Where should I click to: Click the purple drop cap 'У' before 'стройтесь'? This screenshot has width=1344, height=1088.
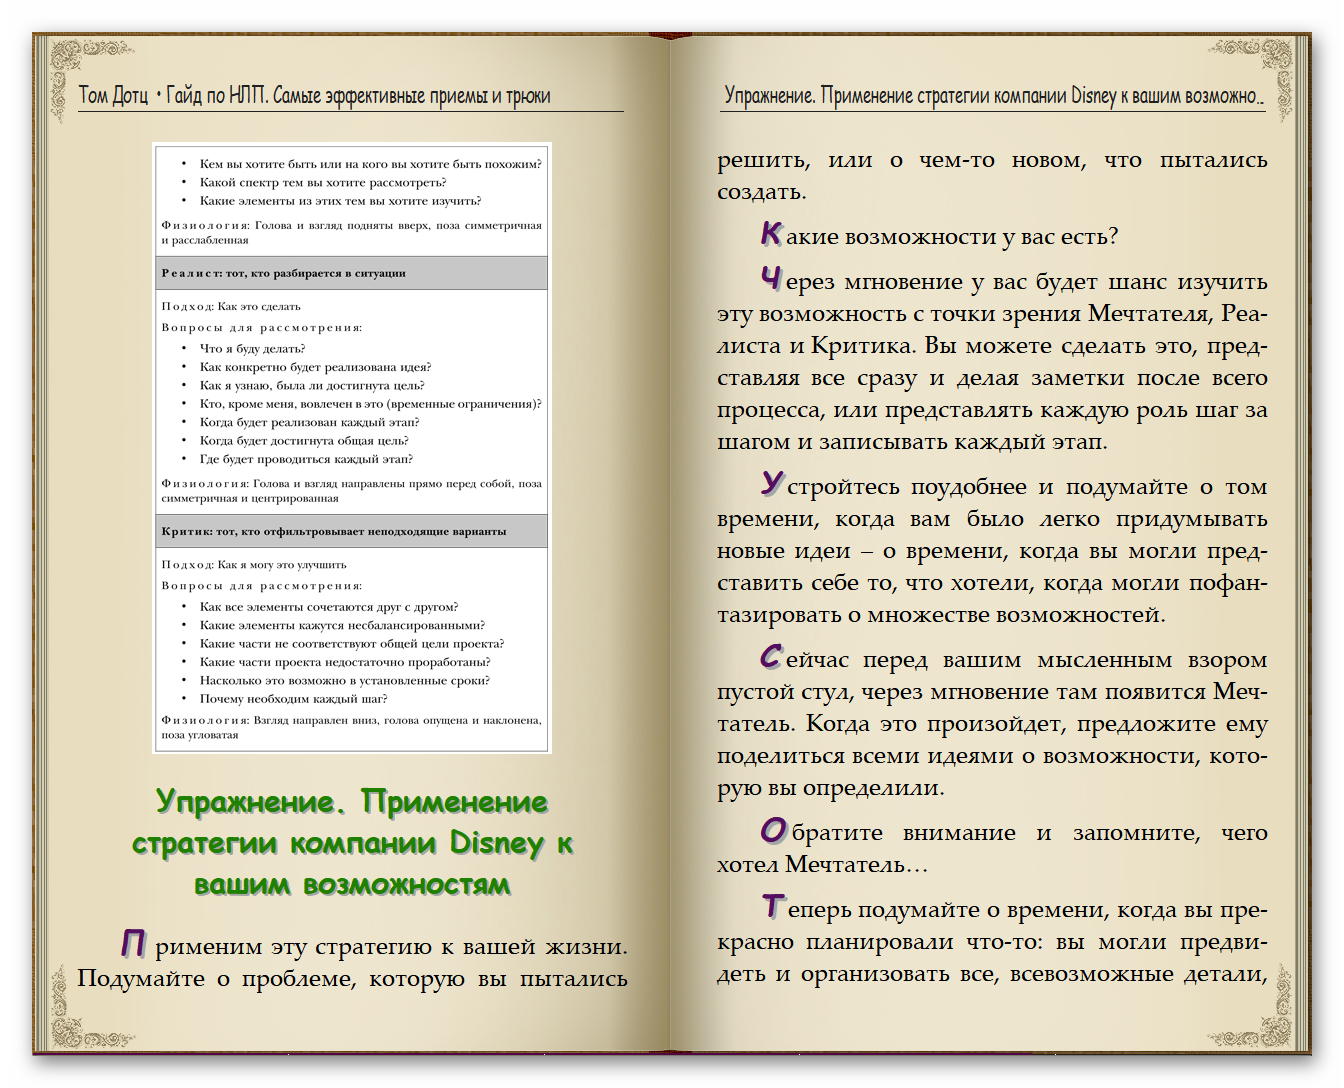pos(771,485)
